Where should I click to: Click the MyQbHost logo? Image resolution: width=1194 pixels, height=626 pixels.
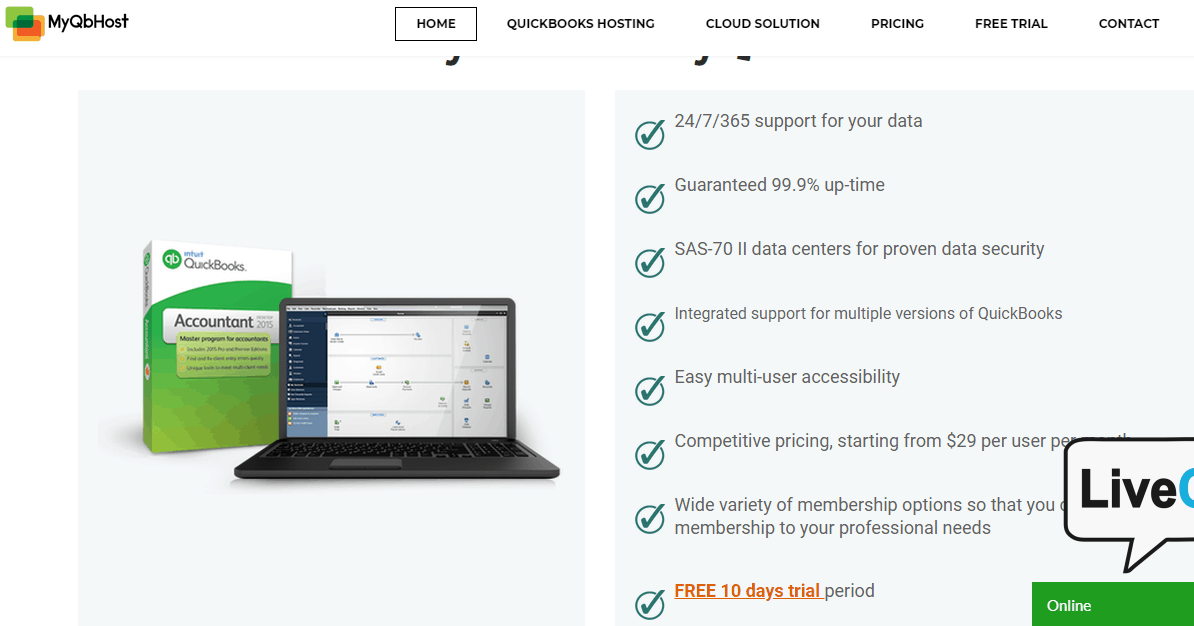coord(67,23)
